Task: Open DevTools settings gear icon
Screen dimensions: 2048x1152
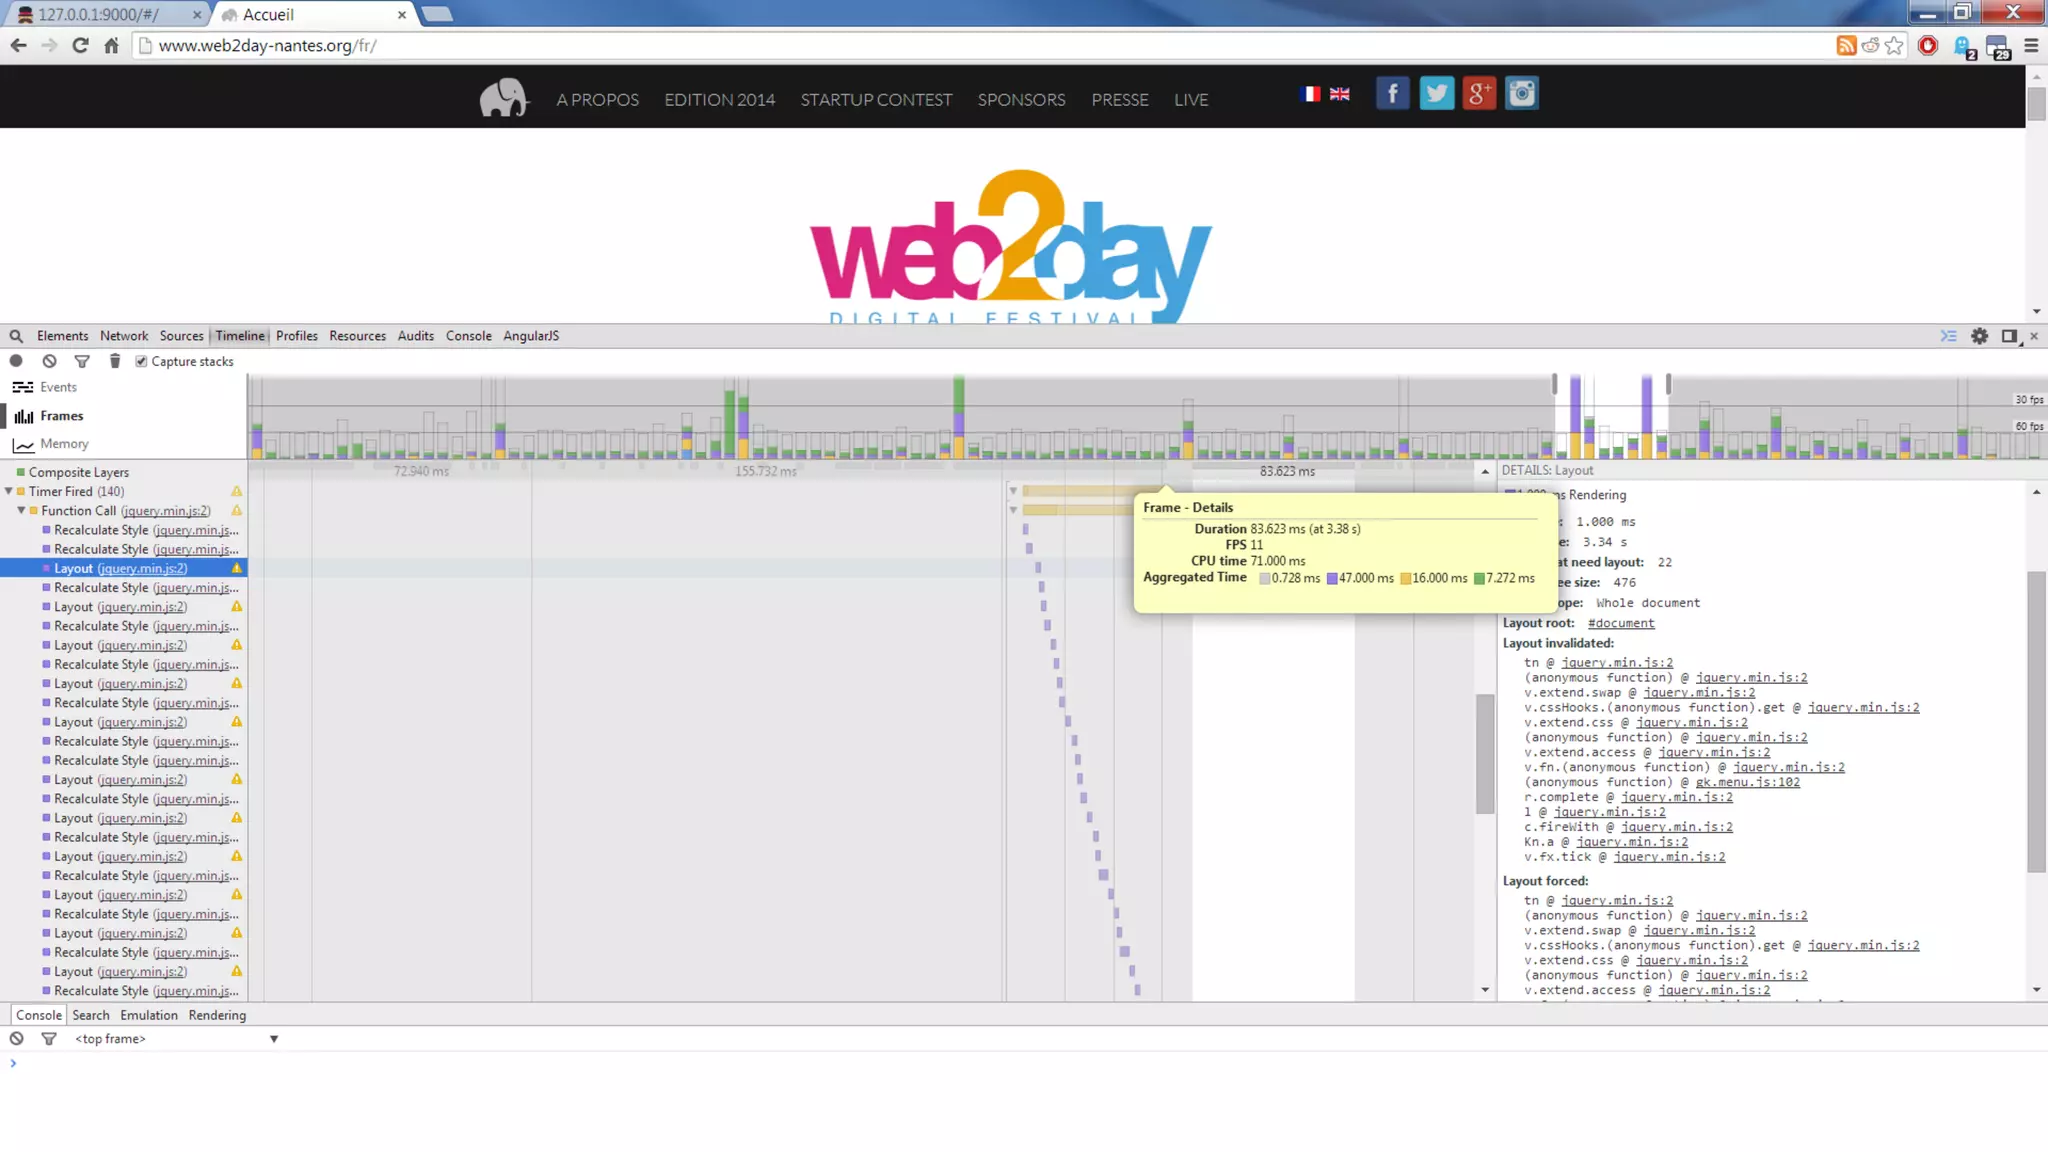Action: (x=1979, y=336)
